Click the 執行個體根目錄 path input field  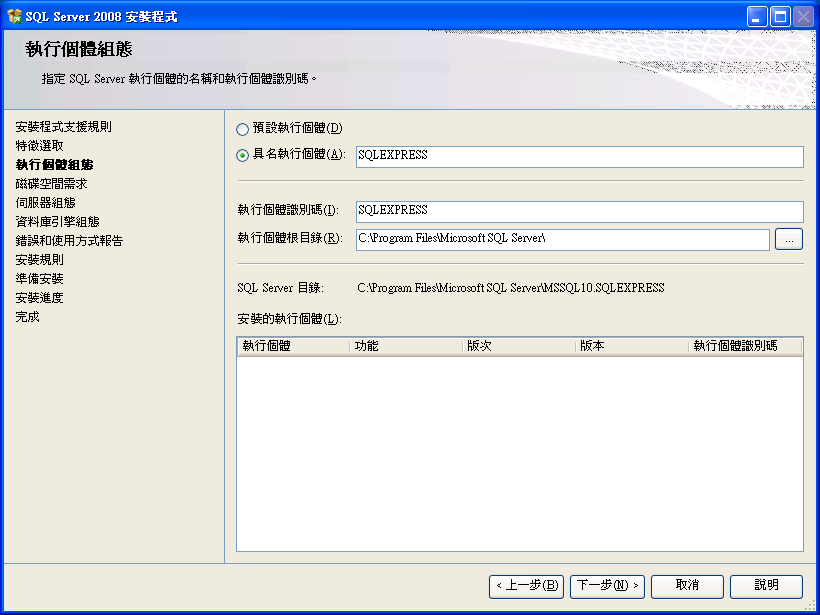(x=563, y=240)
